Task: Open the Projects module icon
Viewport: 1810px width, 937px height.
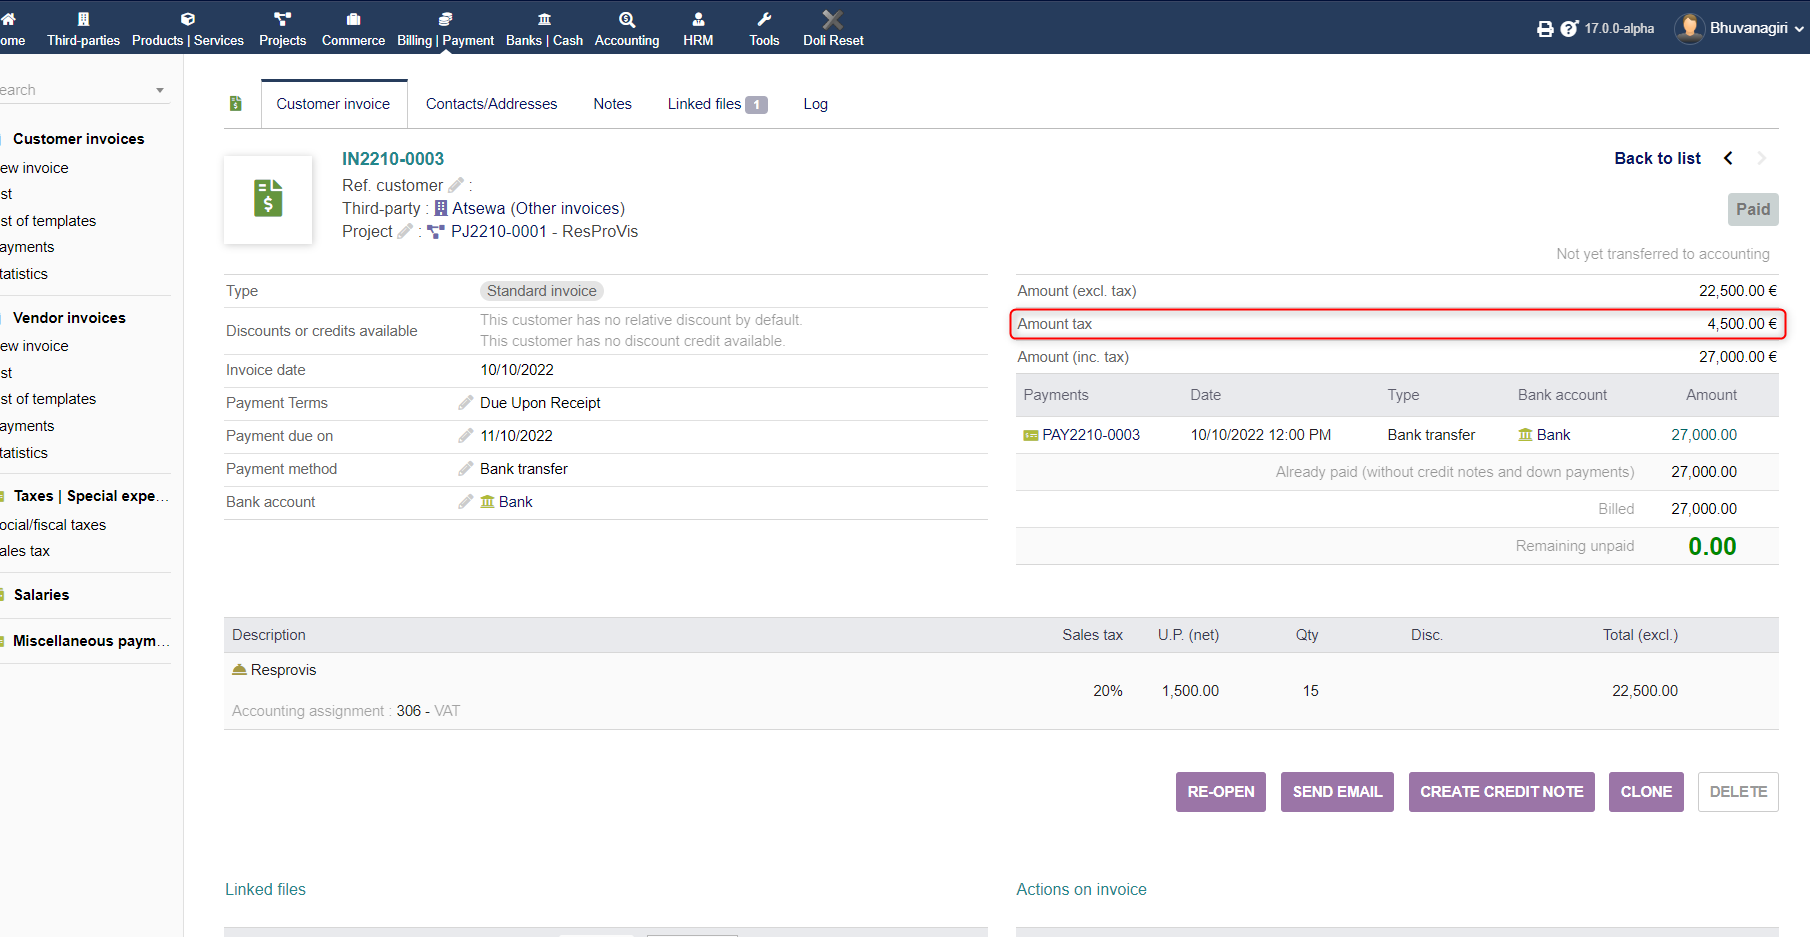Action: click(x=283, y=17)
